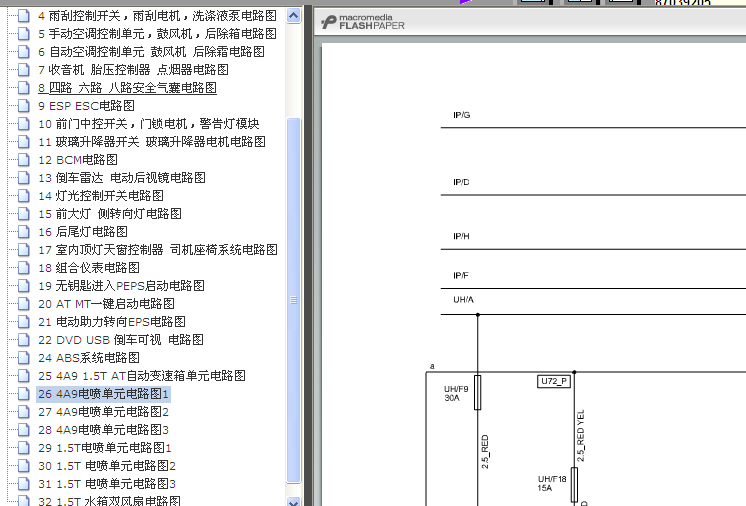Select 22 DVD USB 倒车可视 电路图
This screenshot has width=746, height=506.
pyautogui.click(x=120, y=340)
